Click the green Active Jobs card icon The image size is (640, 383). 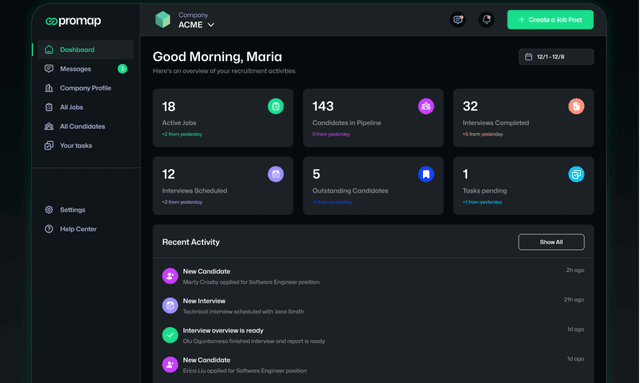(x=276, y=106)
